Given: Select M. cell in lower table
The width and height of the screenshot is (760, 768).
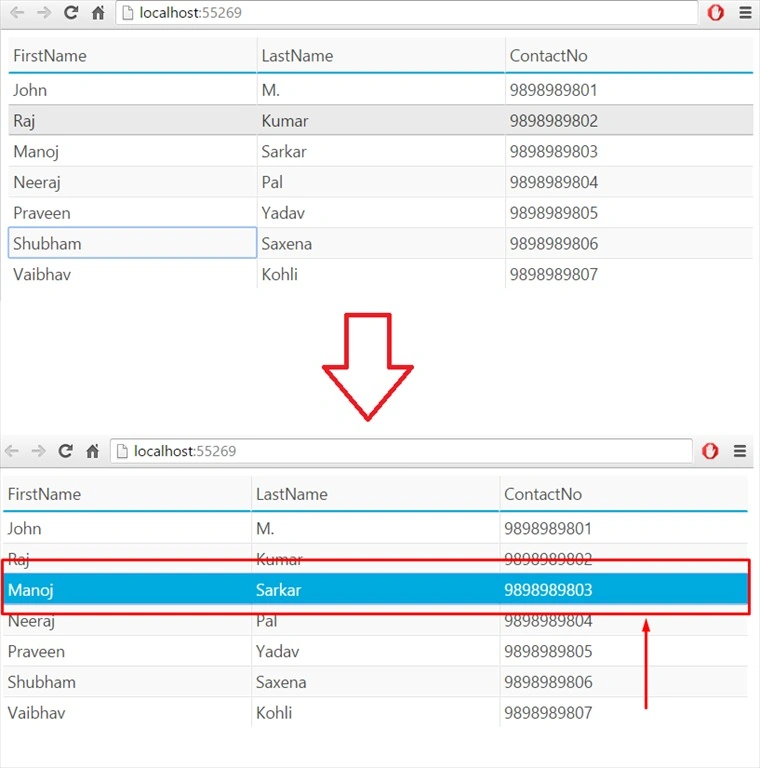Looking at the screenshot, I should 376,528.
